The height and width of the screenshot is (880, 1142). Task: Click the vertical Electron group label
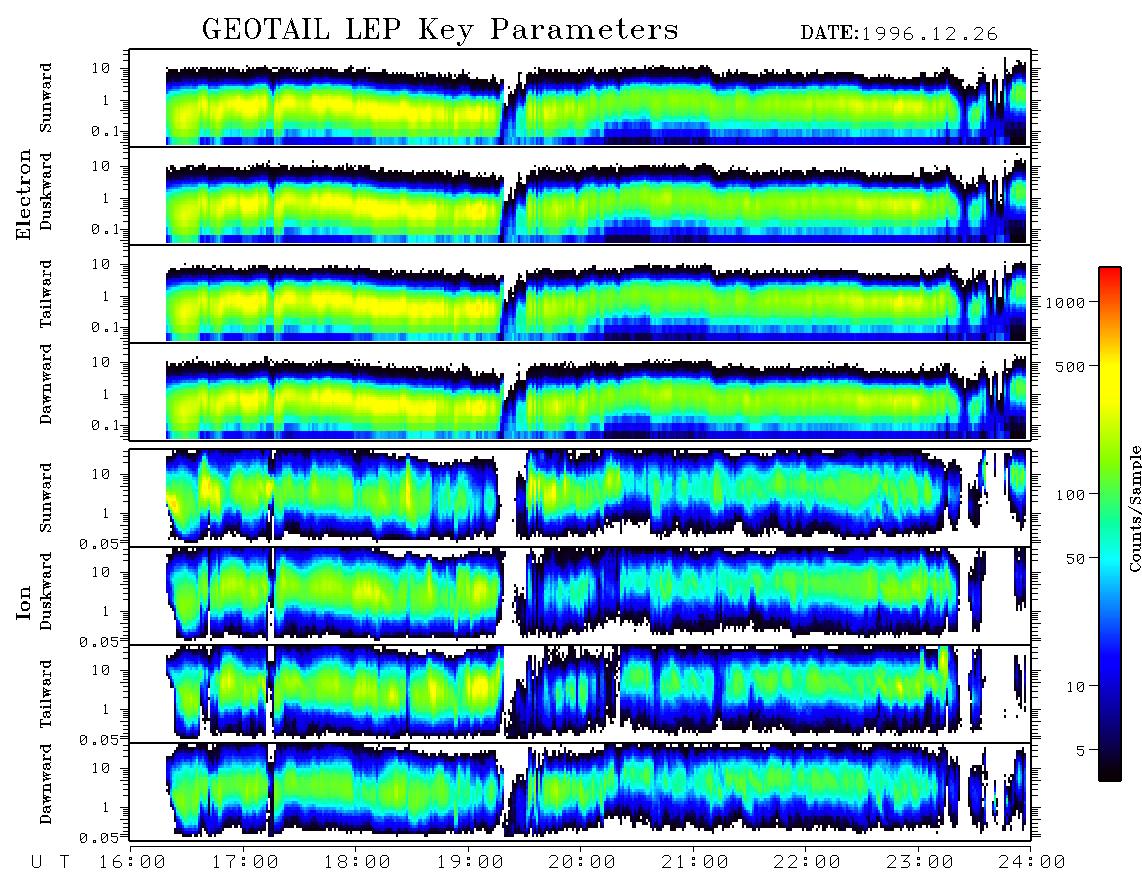click(24, 194)
